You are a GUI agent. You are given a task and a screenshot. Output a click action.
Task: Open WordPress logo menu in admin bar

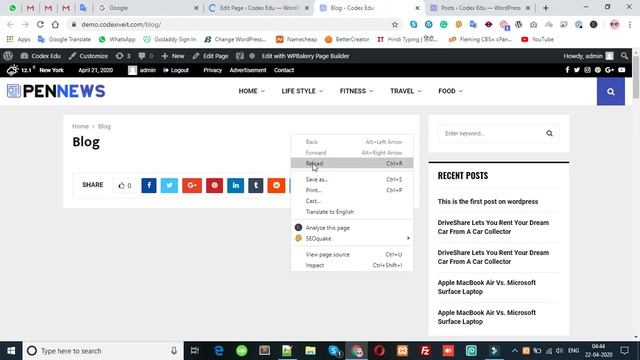[8, 56]
